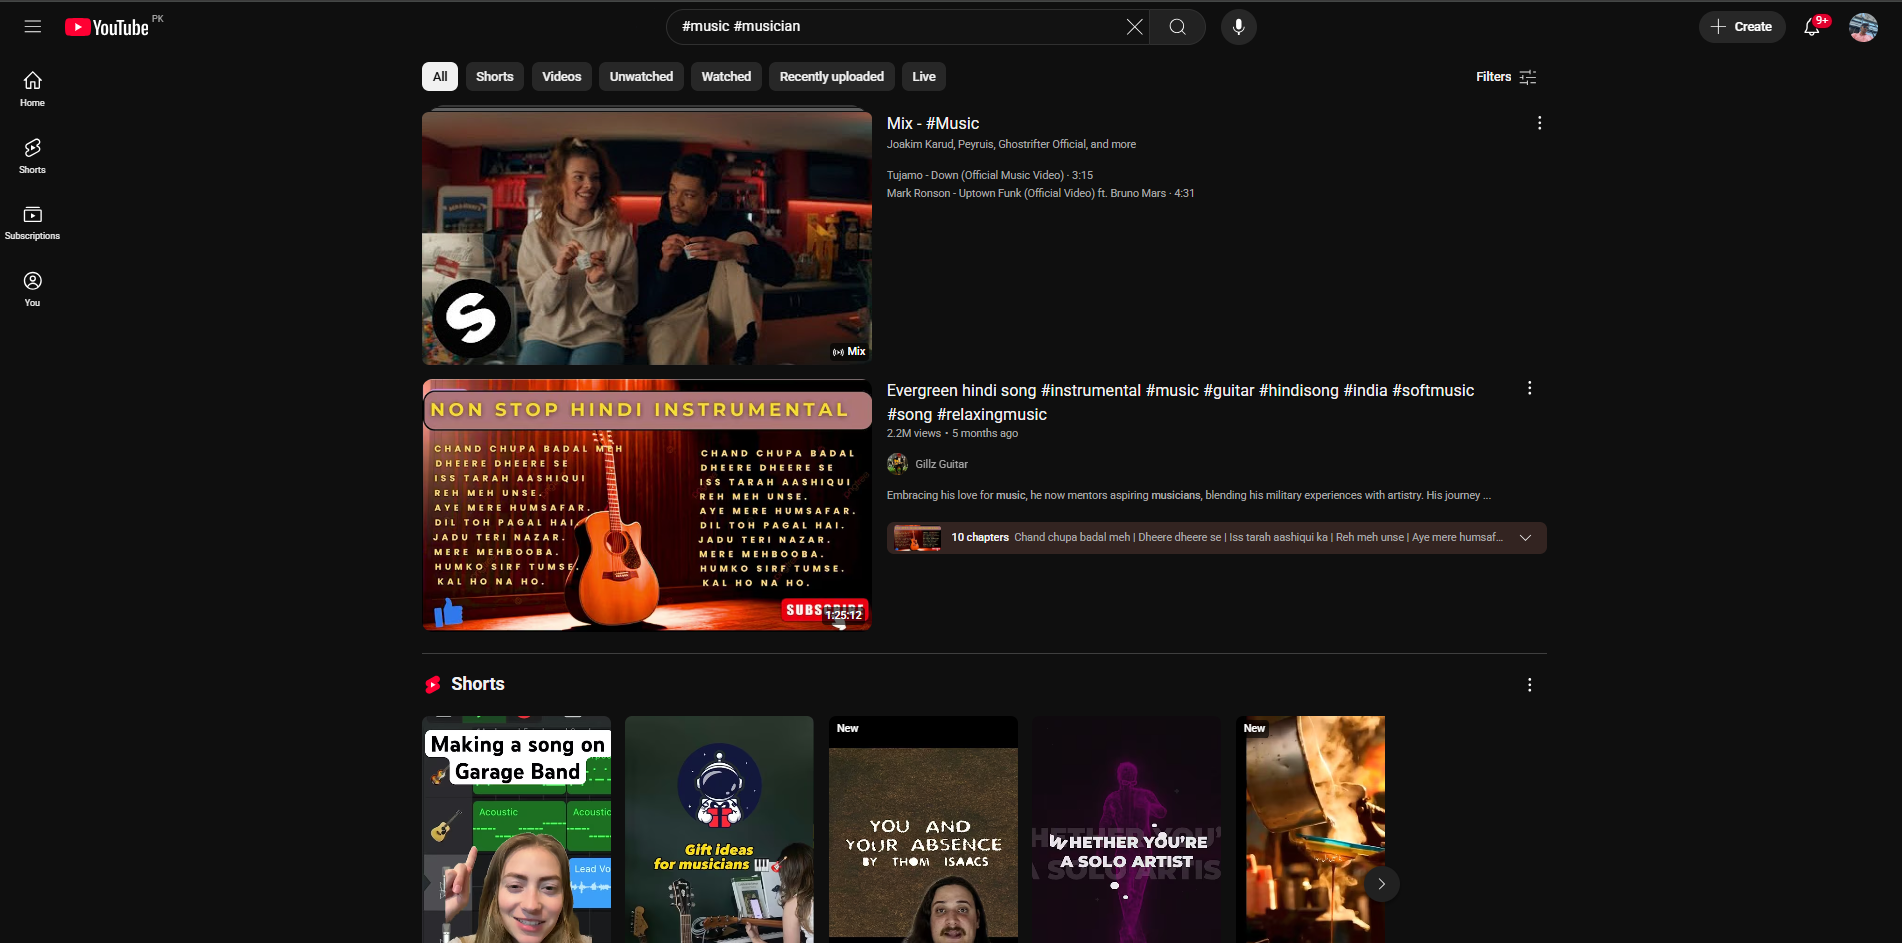1902x943 pixels.
Task: Open Whether You're a Solo Artist short
Action: (1126, 830)
